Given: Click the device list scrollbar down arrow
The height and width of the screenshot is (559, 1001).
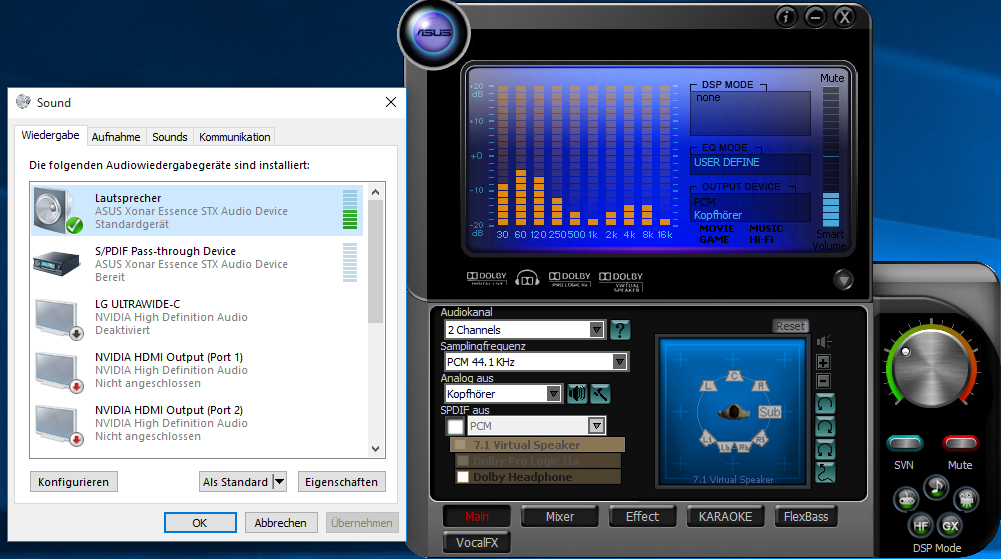Looking at the screenshot, I should click(375, 449).
